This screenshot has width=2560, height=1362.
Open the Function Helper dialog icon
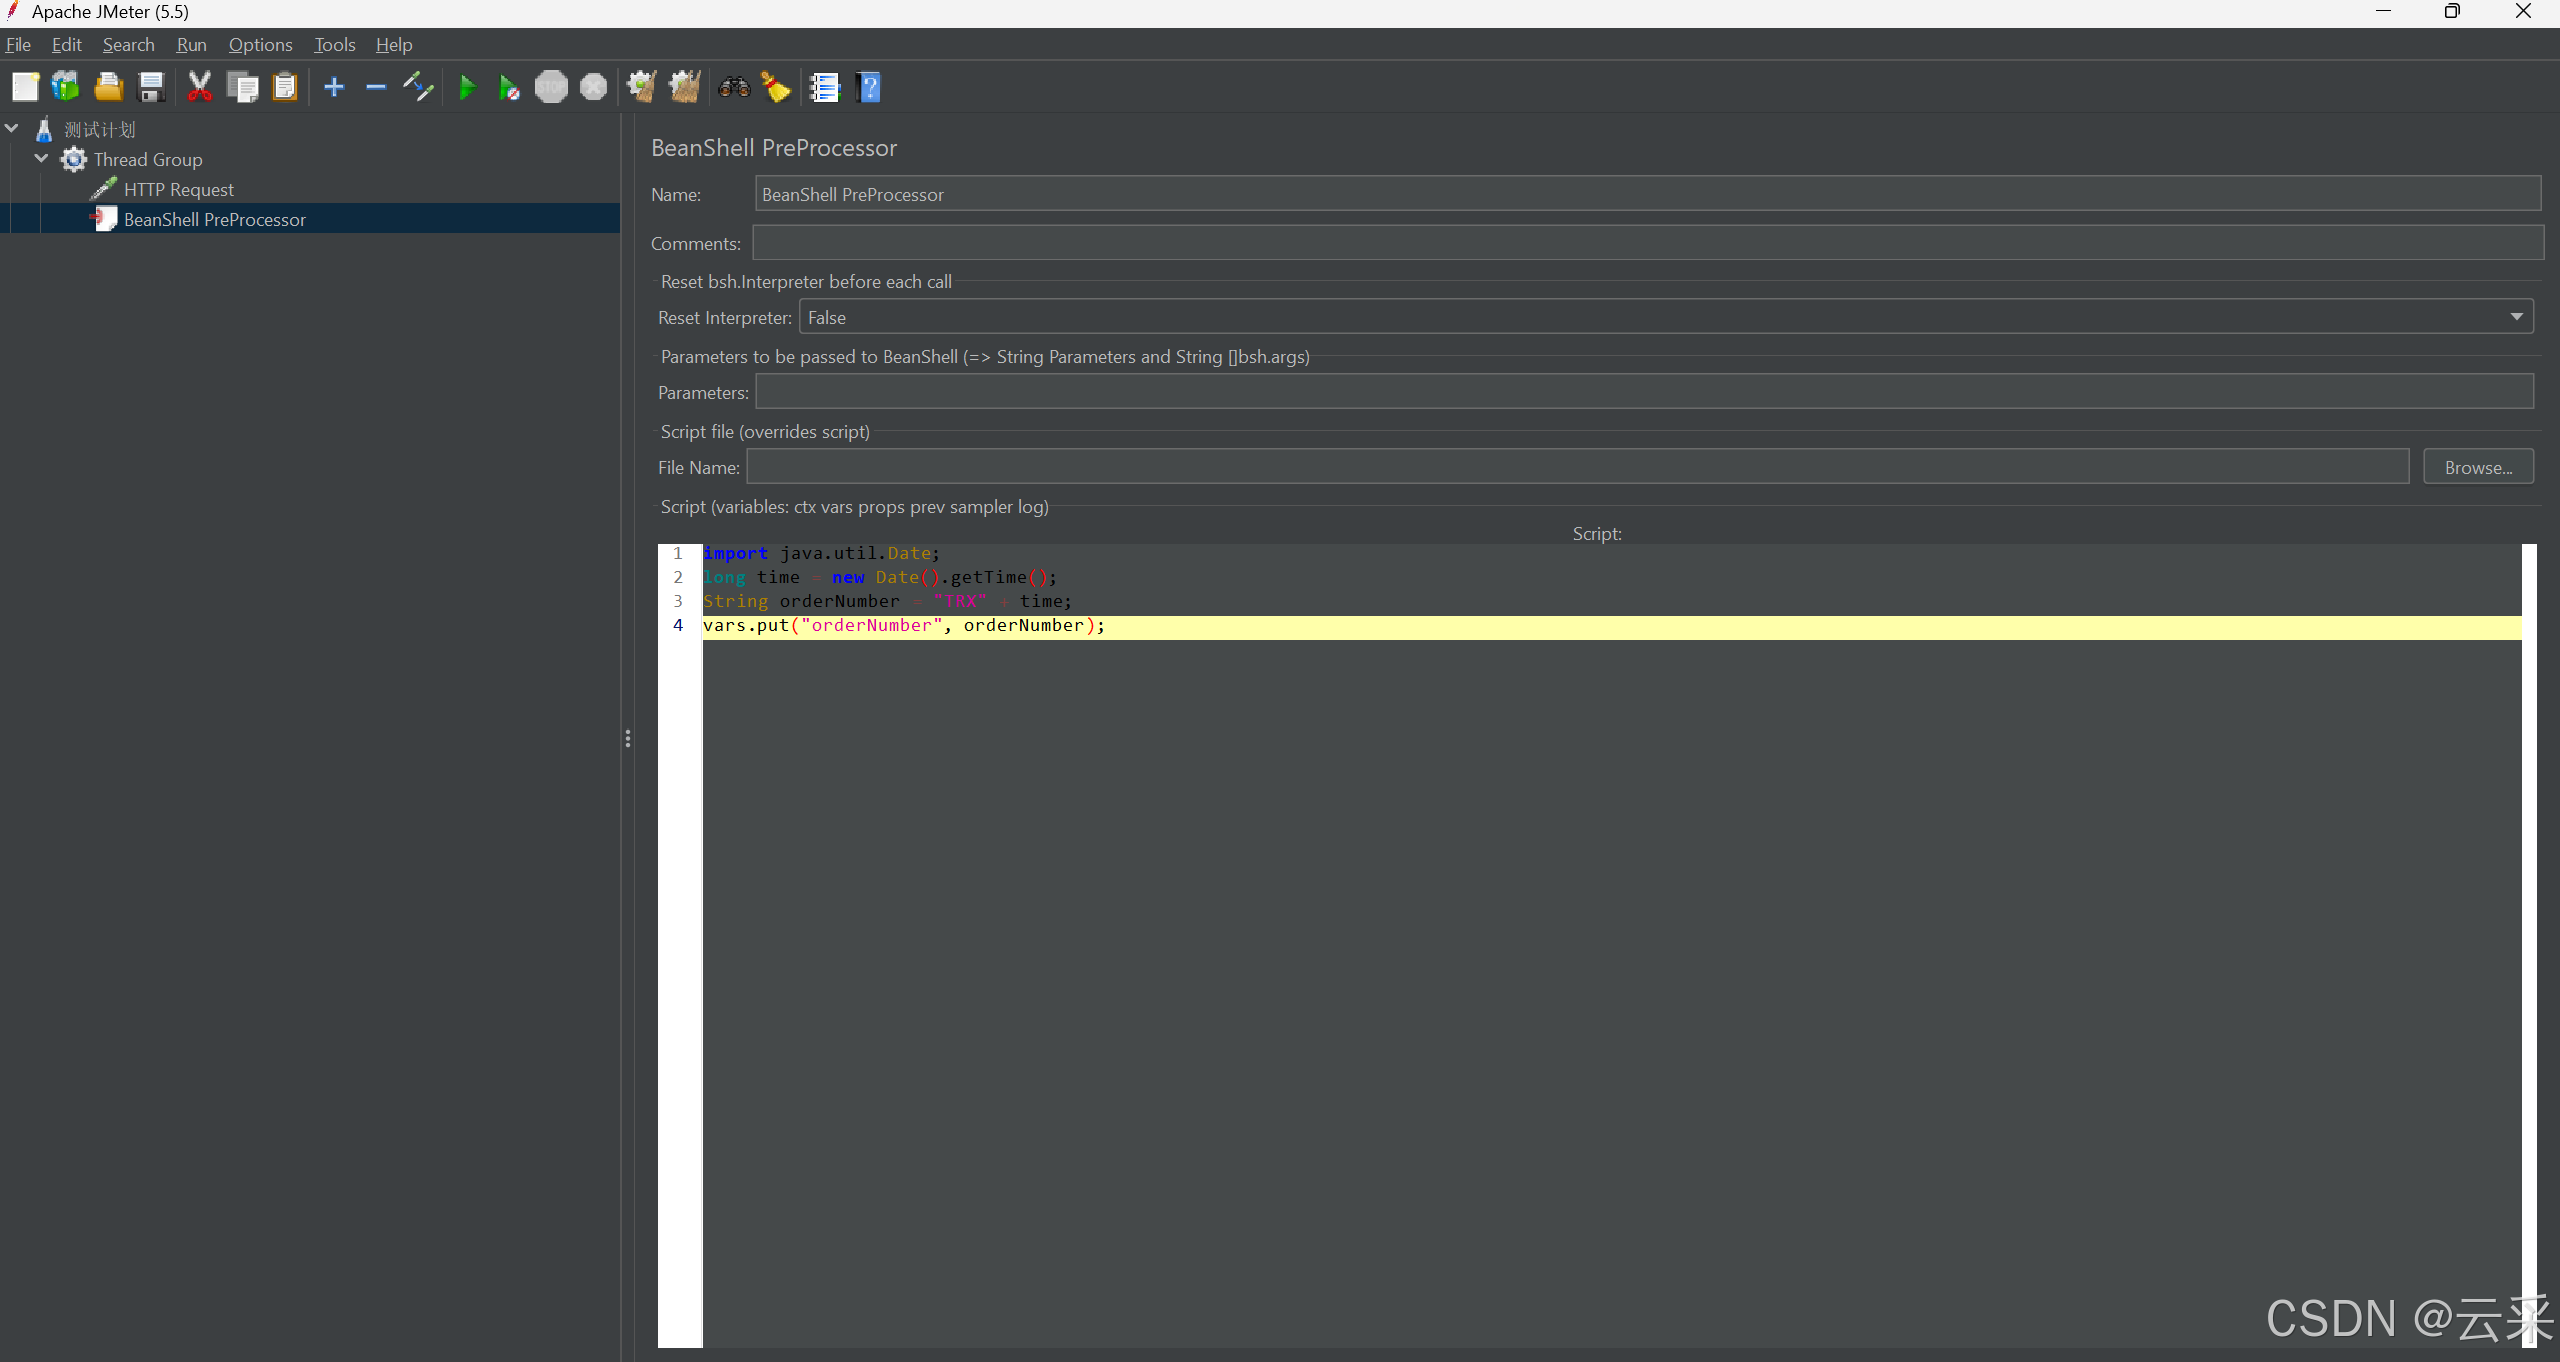tap(825, 87)
